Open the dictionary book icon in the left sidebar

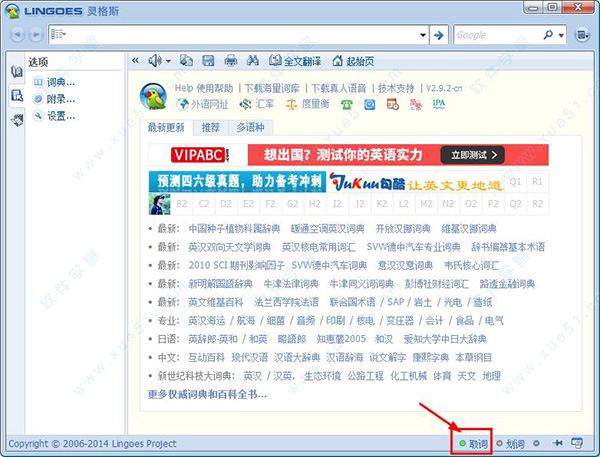coord(16,72)
